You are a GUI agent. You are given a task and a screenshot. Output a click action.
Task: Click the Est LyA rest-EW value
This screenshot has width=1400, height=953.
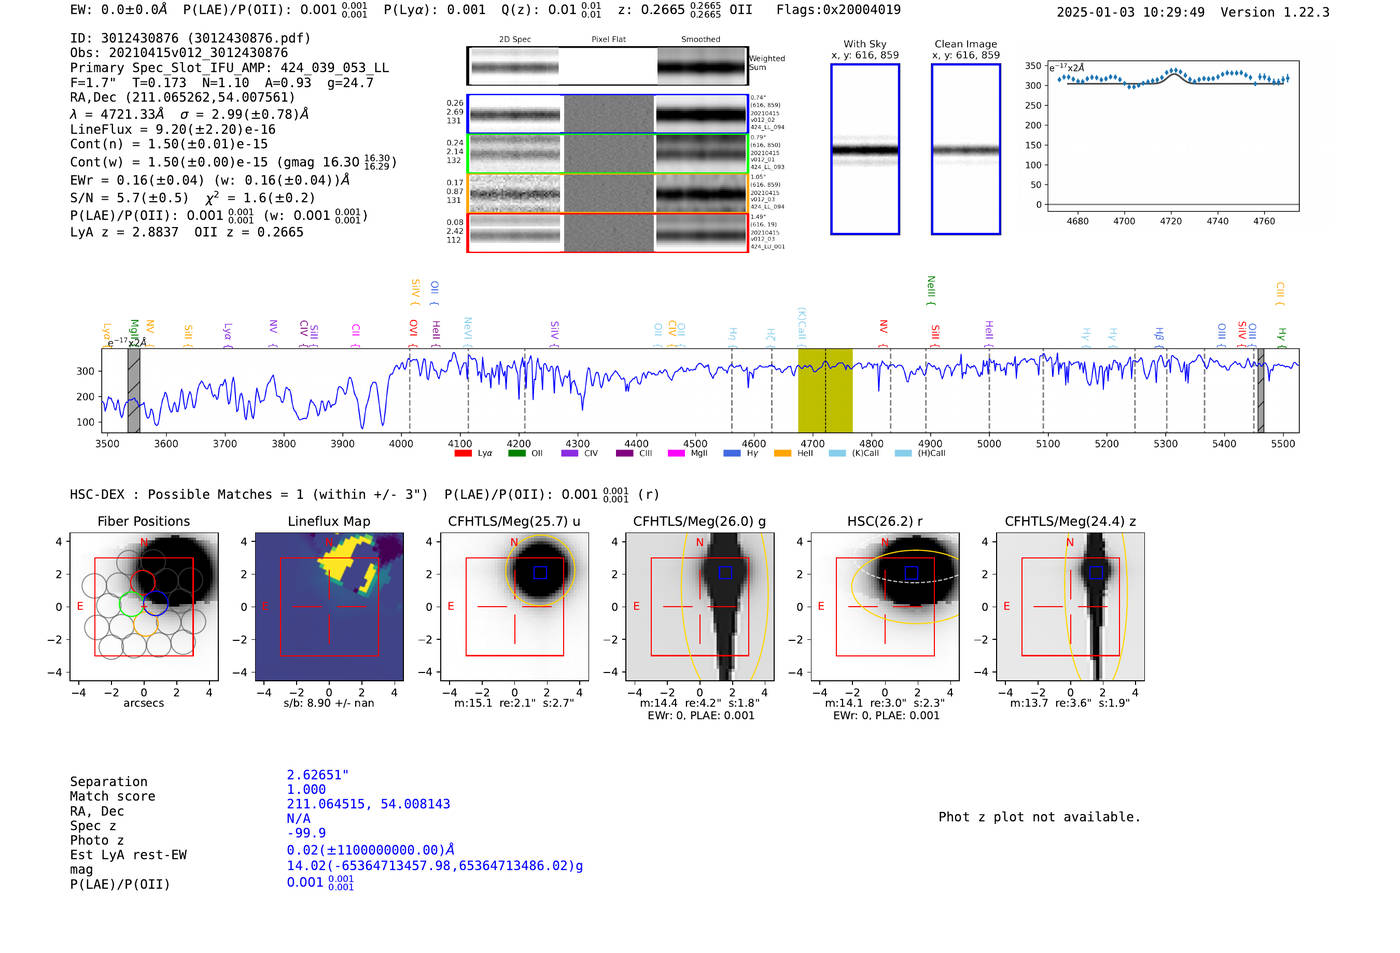(371, 849)
